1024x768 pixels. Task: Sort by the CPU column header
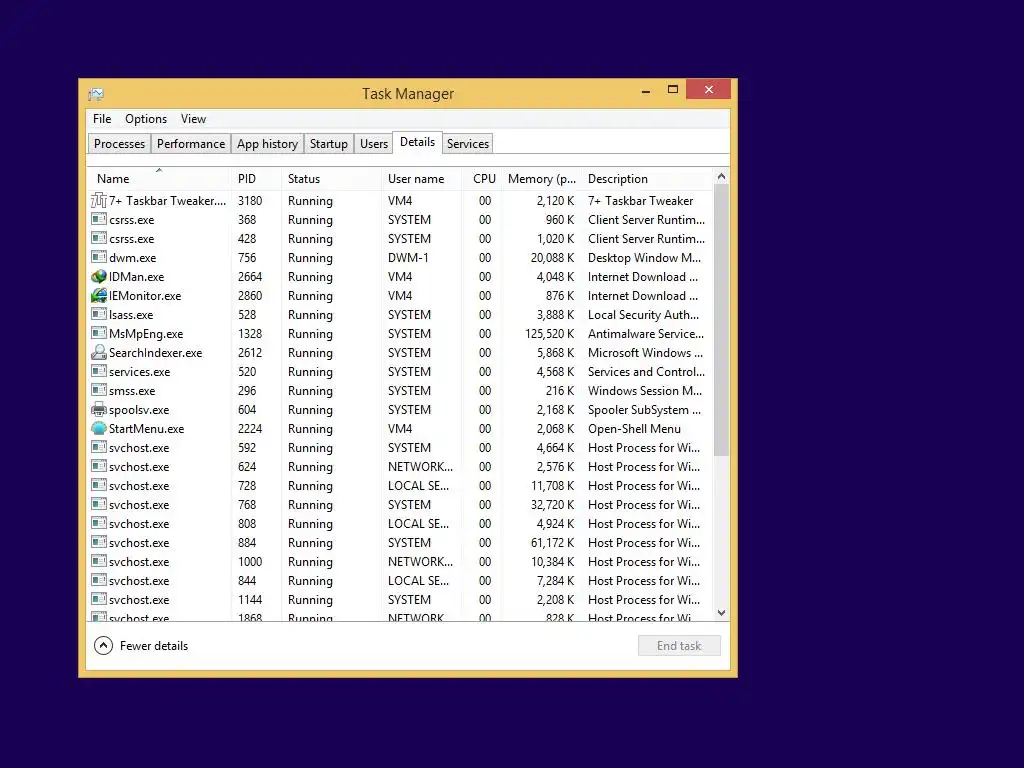click(483, 178)
